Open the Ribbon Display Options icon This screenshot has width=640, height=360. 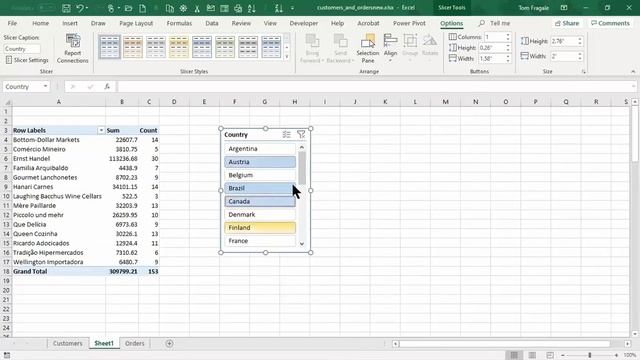point(564,8)
